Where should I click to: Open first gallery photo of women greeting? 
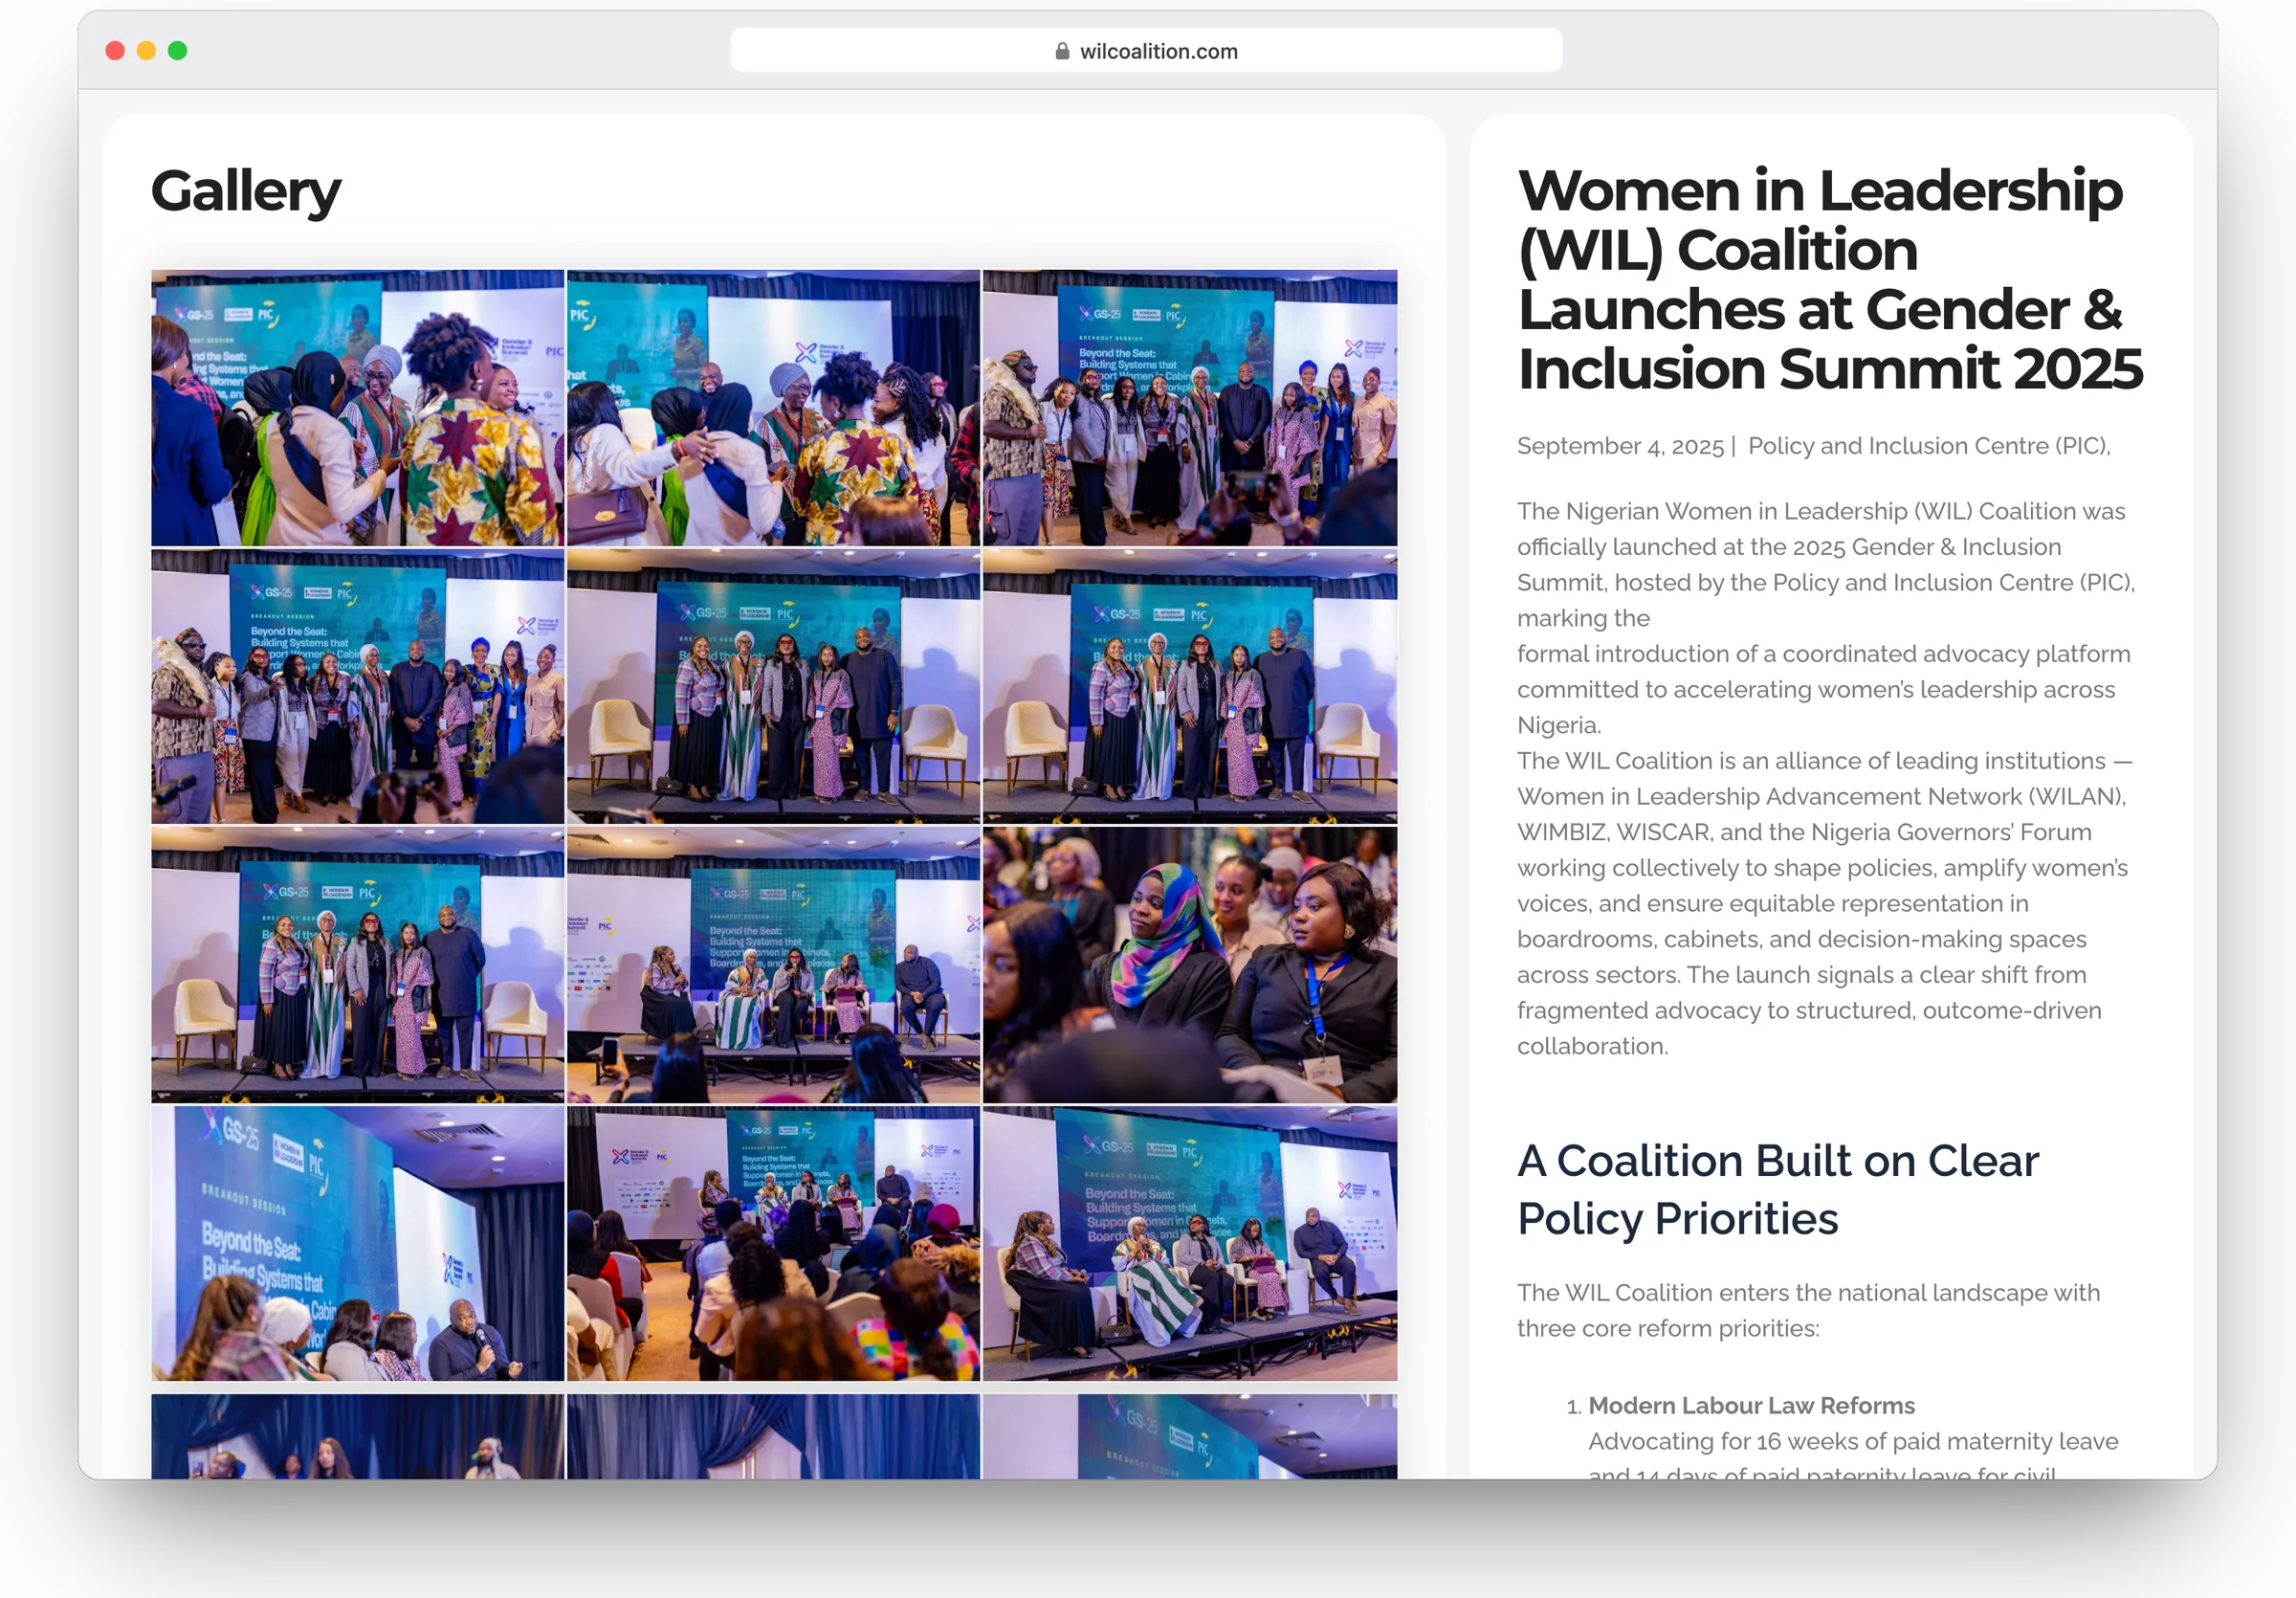(358, 408)
